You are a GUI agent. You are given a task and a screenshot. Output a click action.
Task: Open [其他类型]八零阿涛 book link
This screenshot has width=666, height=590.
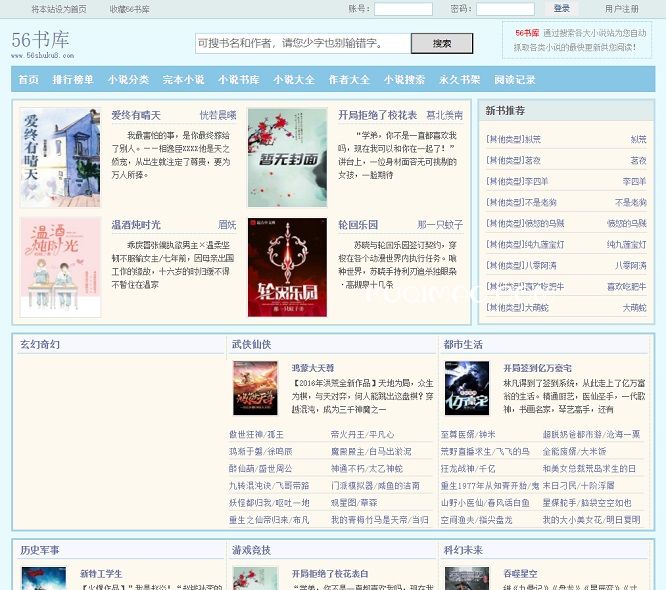tap(521, 265)
